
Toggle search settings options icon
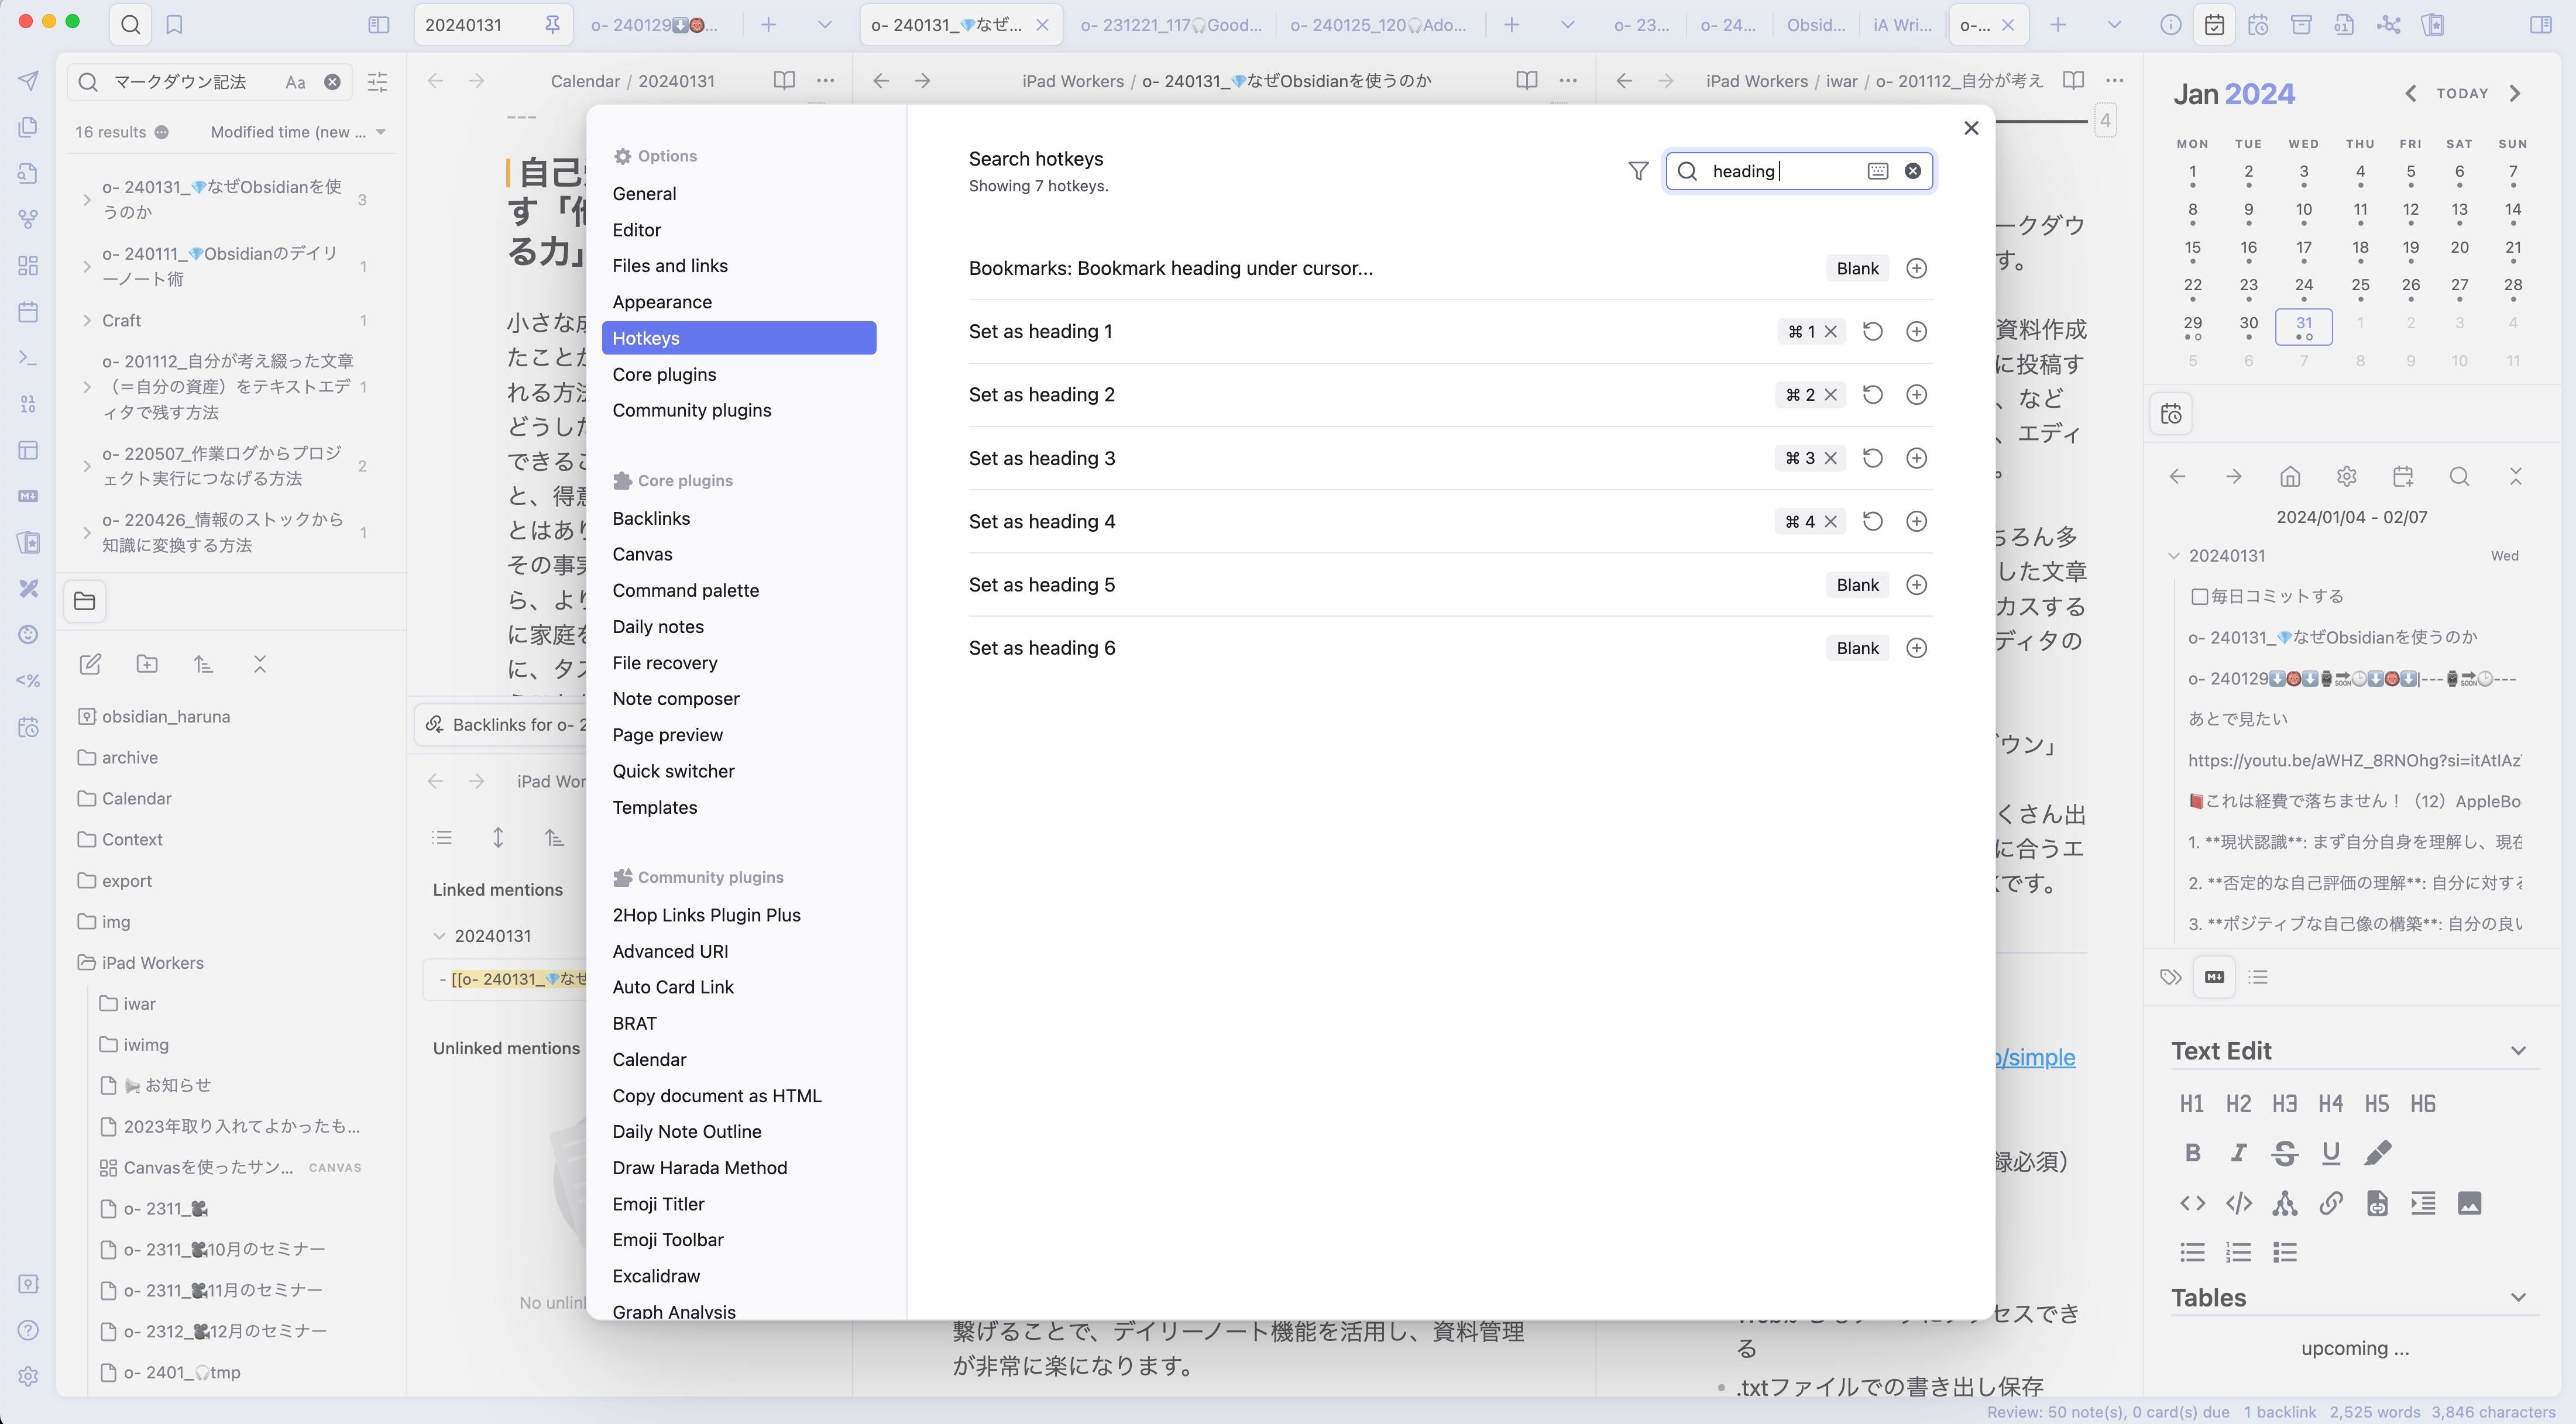377,82
